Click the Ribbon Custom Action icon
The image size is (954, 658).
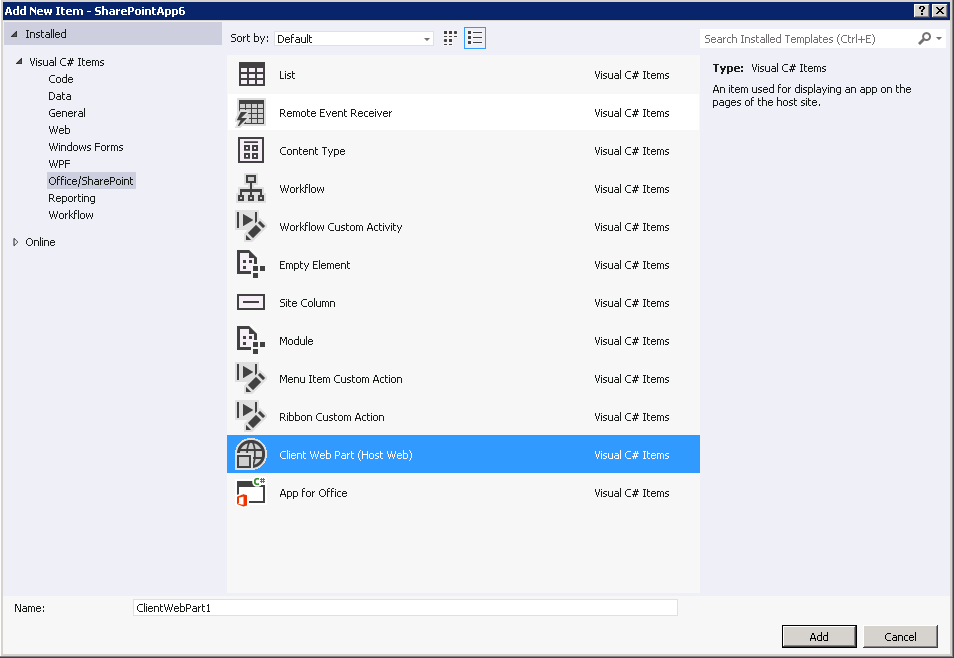pos(251,416)
